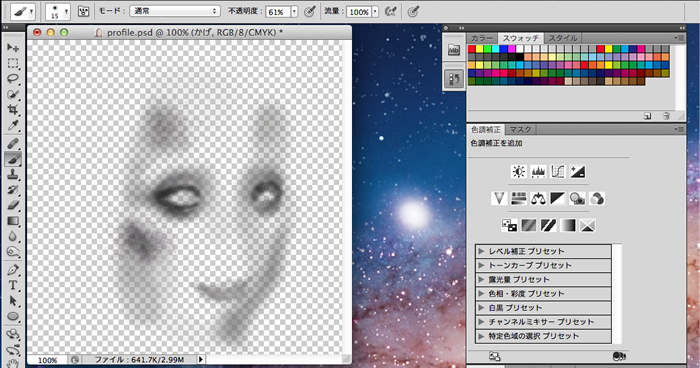
Task: Create a new swatch from foreground color
Action: [x=647, y=116]
